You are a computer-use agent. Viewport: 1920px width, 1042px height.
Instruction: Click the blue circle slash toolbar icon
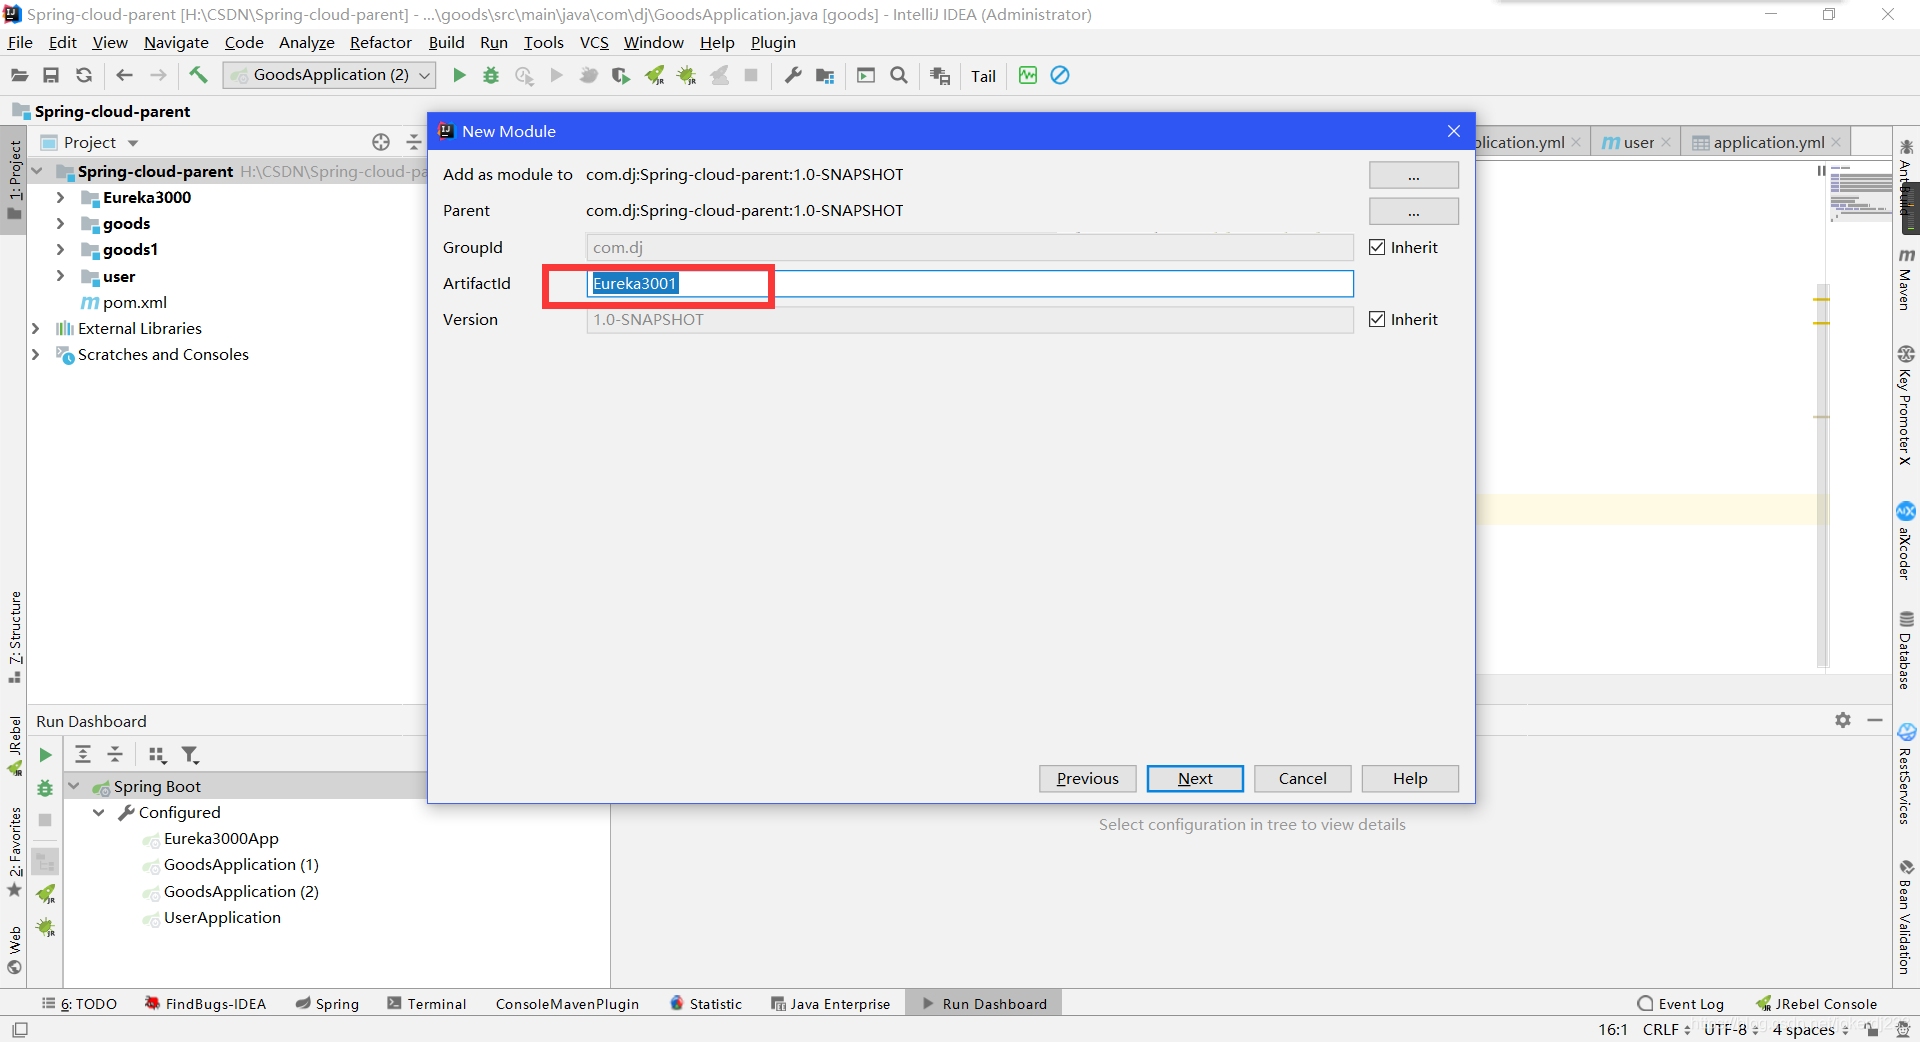pos(1060,75)
